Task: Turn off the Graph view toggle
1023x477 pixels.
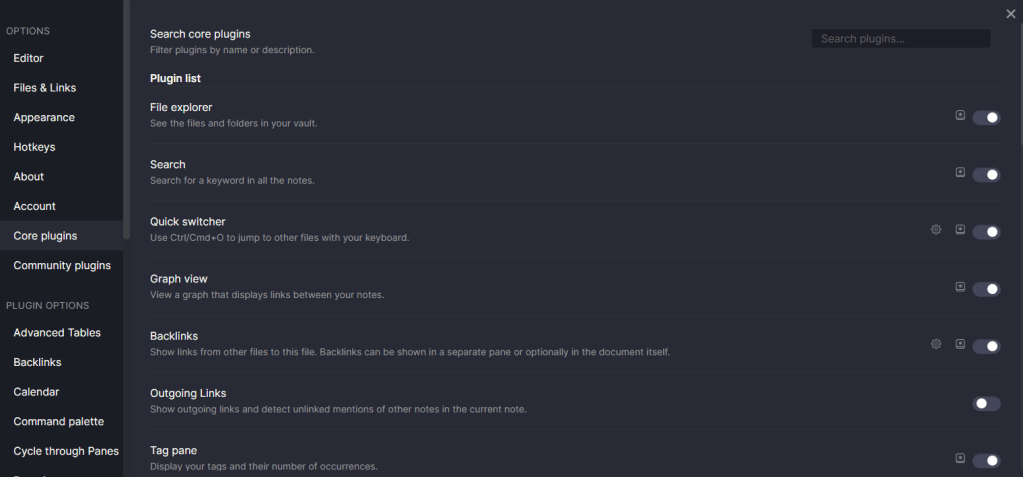Action: point(986,289)
